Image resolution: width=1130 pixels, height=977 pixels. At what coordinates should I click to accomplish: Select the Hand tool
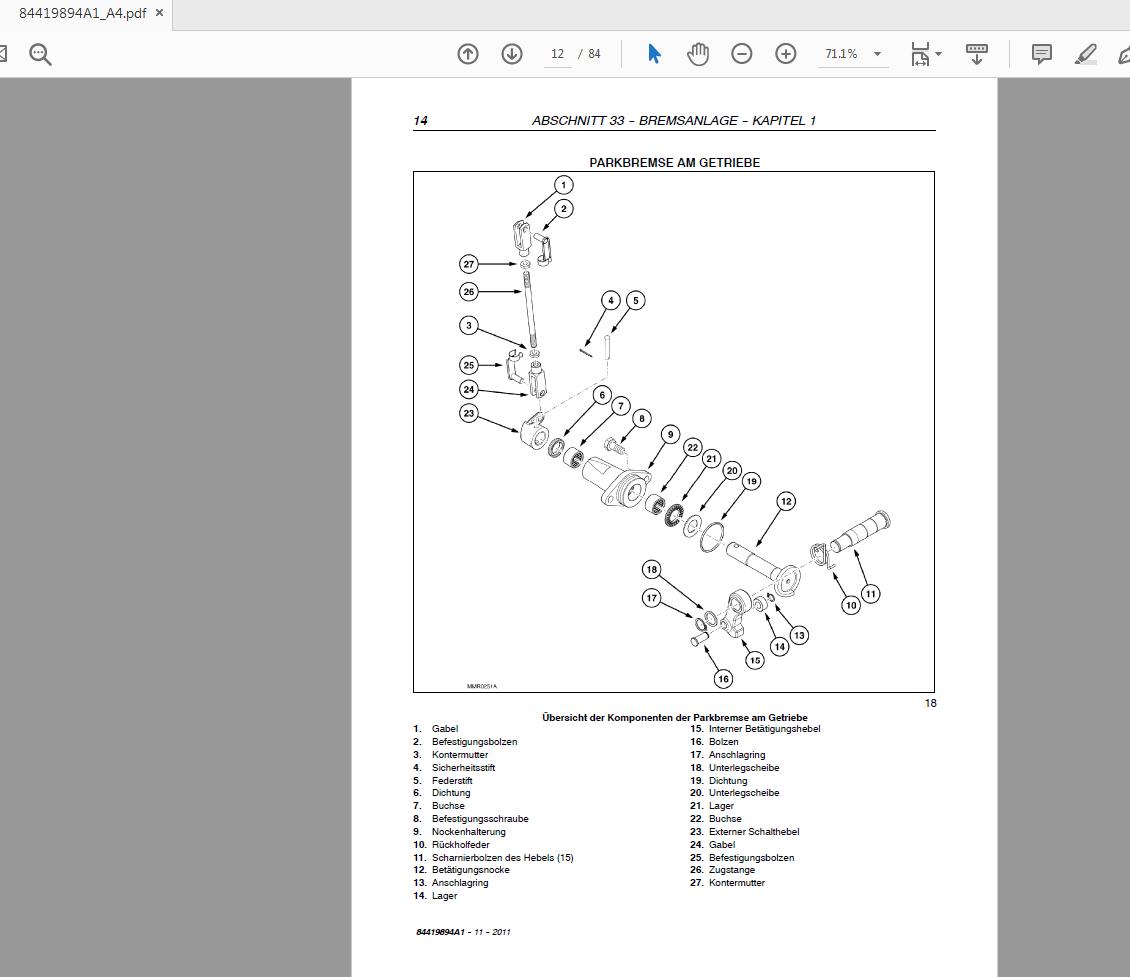(x=698, y=53)
